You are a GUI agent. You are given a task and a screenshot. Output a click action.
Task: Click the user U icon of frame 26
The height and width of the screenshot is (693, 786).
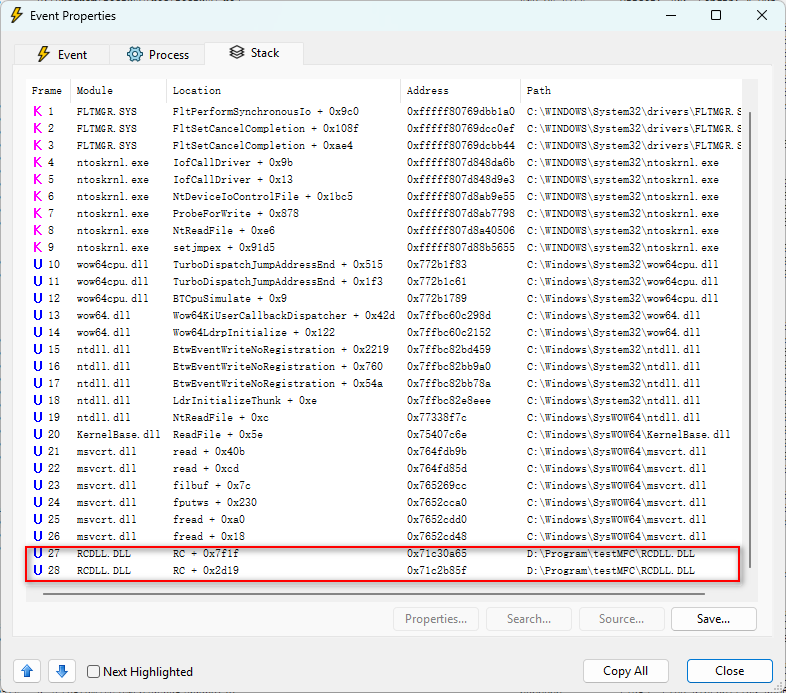tap(38, 537)
